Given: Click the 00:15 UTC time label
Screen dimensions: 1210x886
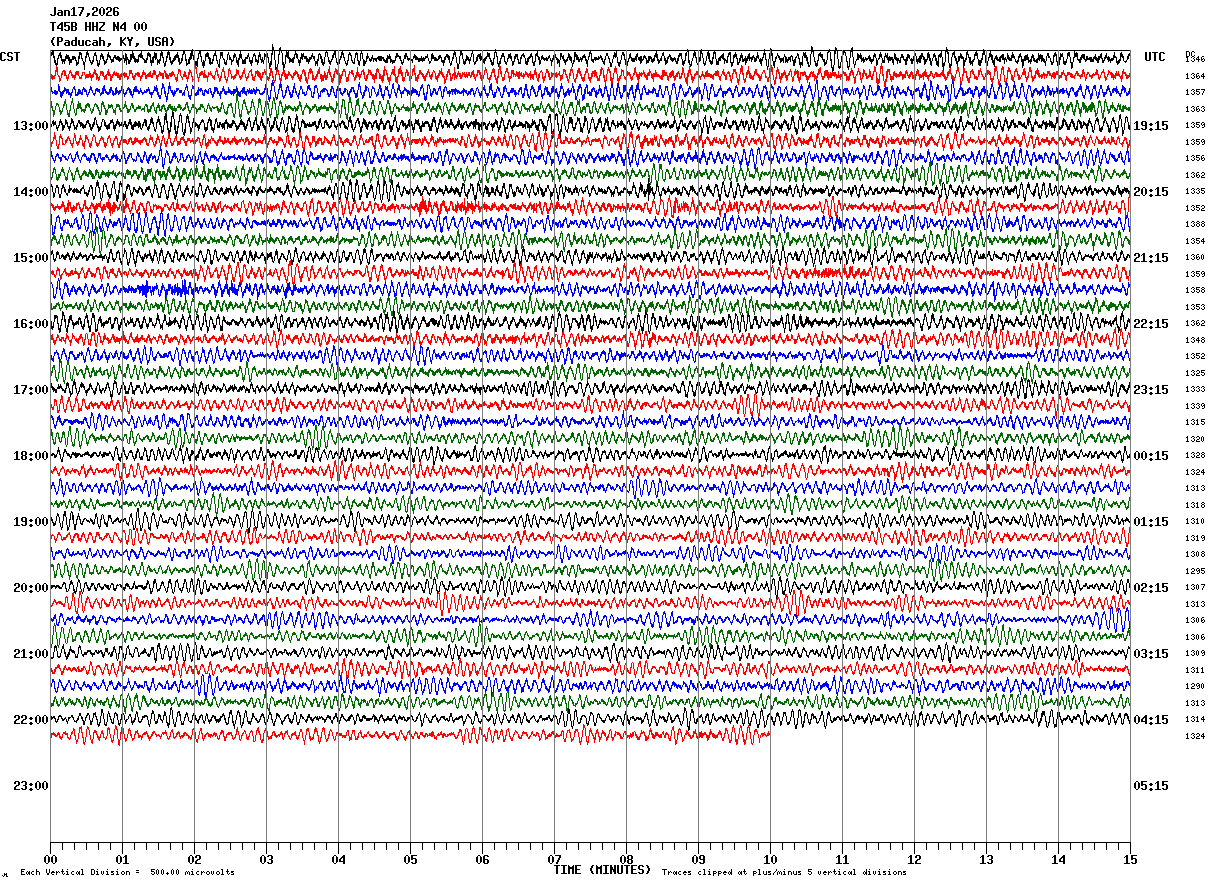Looking at the screenshot, I should click(1151, 456).
